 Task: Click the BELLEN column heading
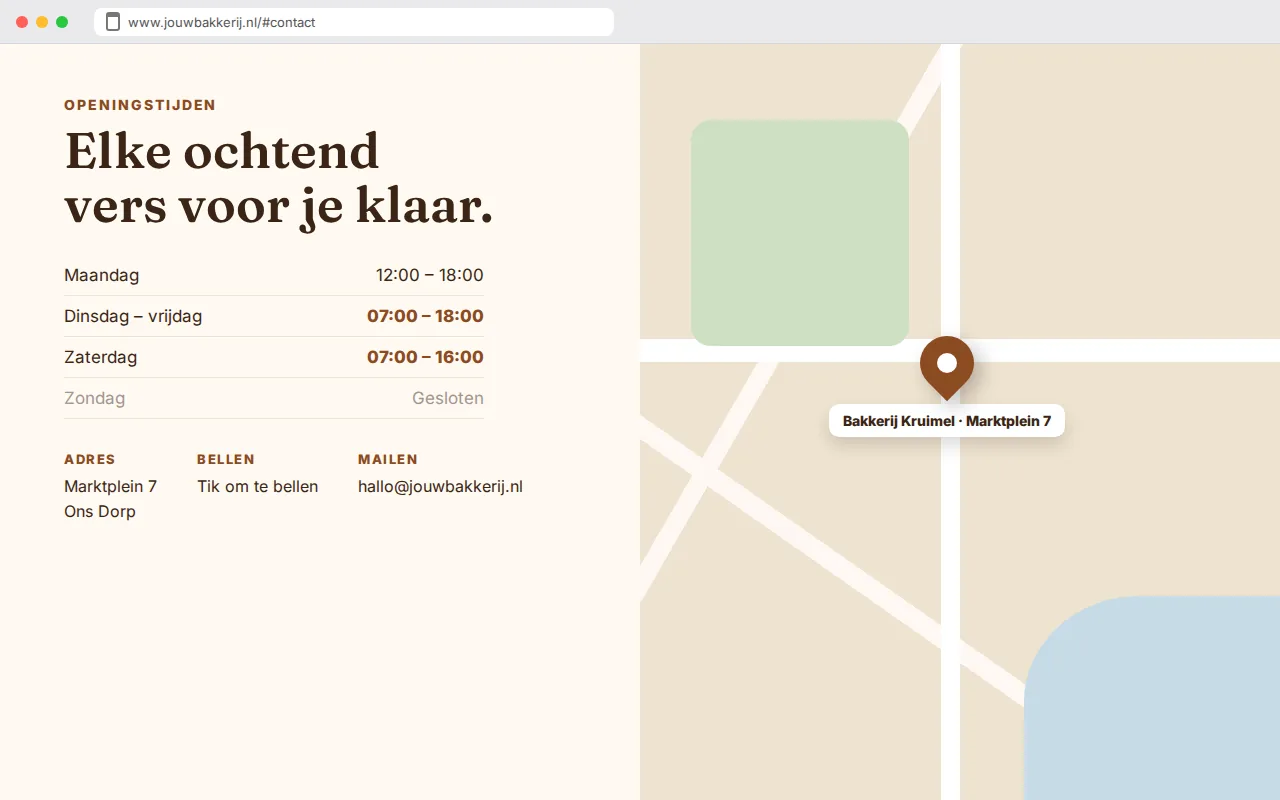[226, 460]
